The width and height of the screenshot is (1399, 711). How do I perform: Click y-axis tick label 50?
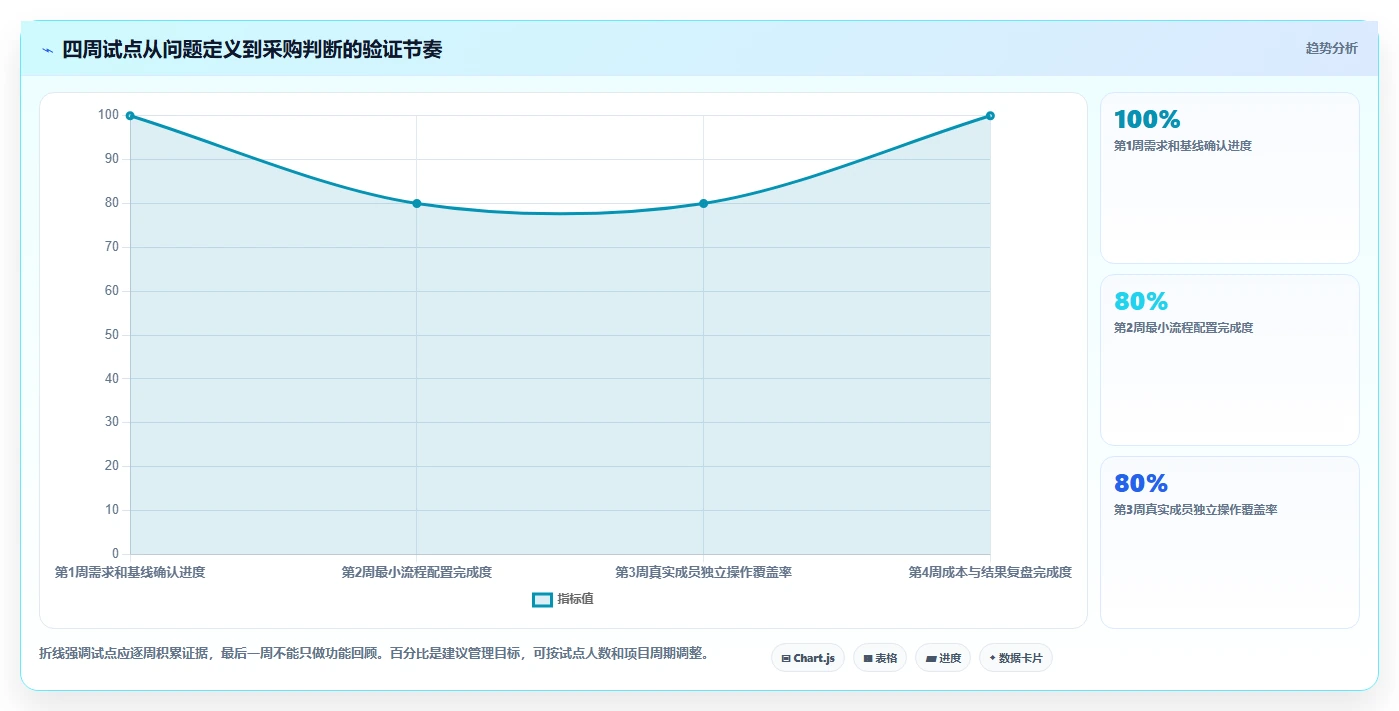(112, 335)
